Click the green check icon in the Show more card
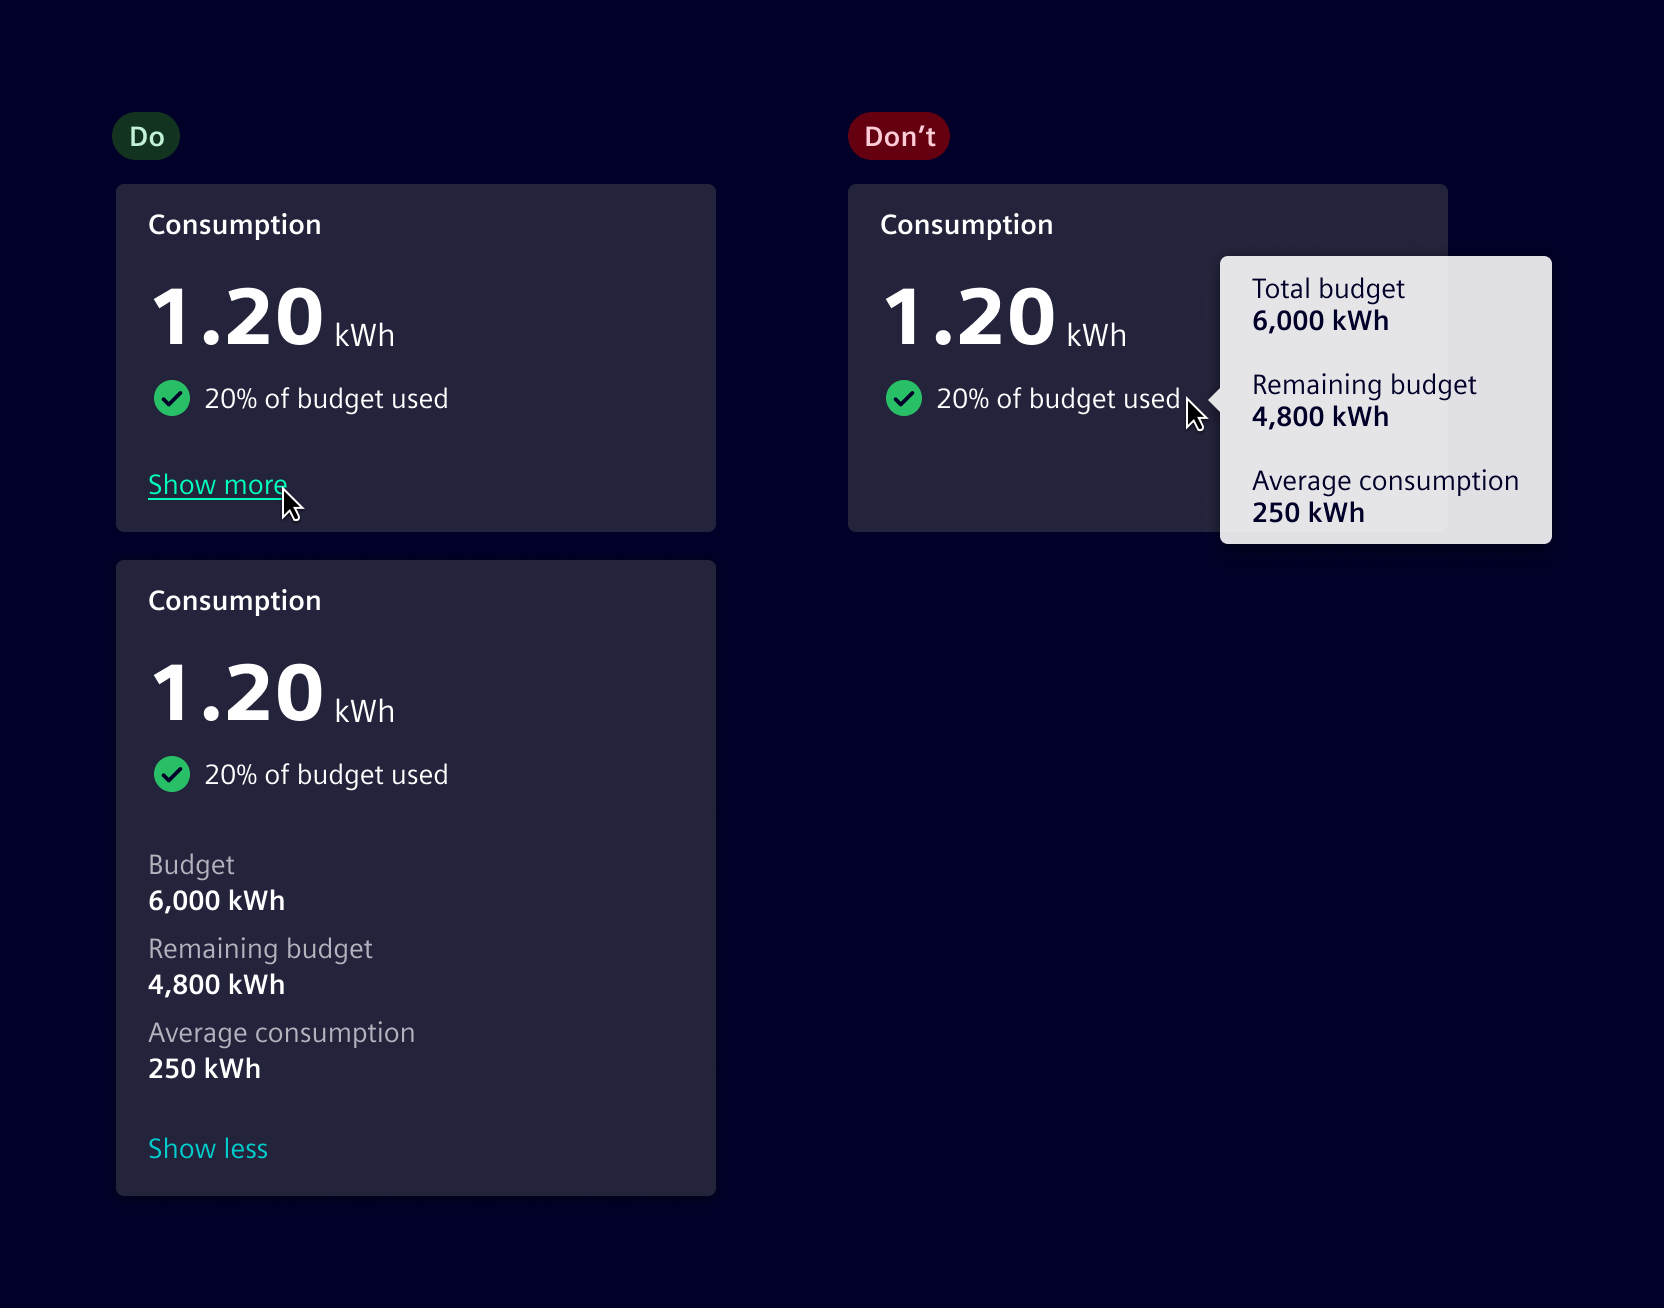This screenshot has height=1308, width=1664. coord(172,398)
